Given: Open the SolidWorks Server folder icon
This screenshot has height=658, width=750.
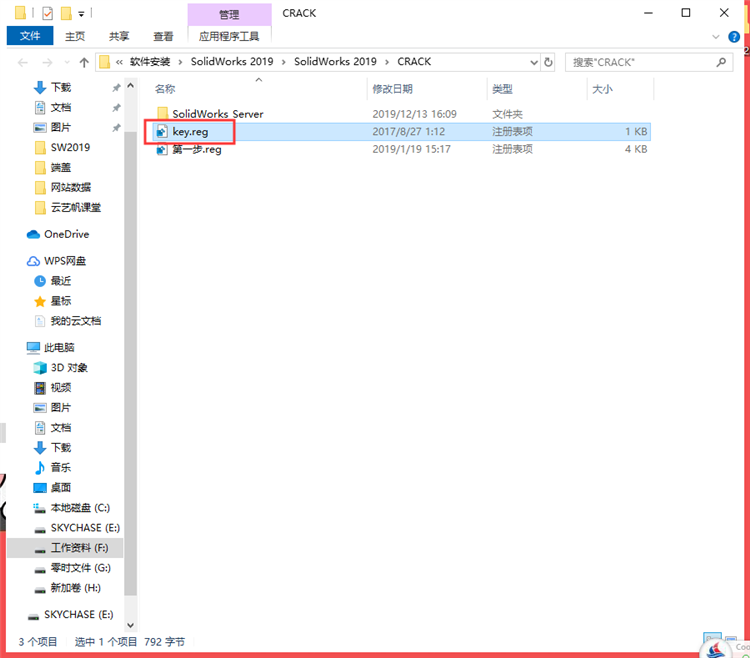Looking at the screenshot, I should [x=163, y=114].
